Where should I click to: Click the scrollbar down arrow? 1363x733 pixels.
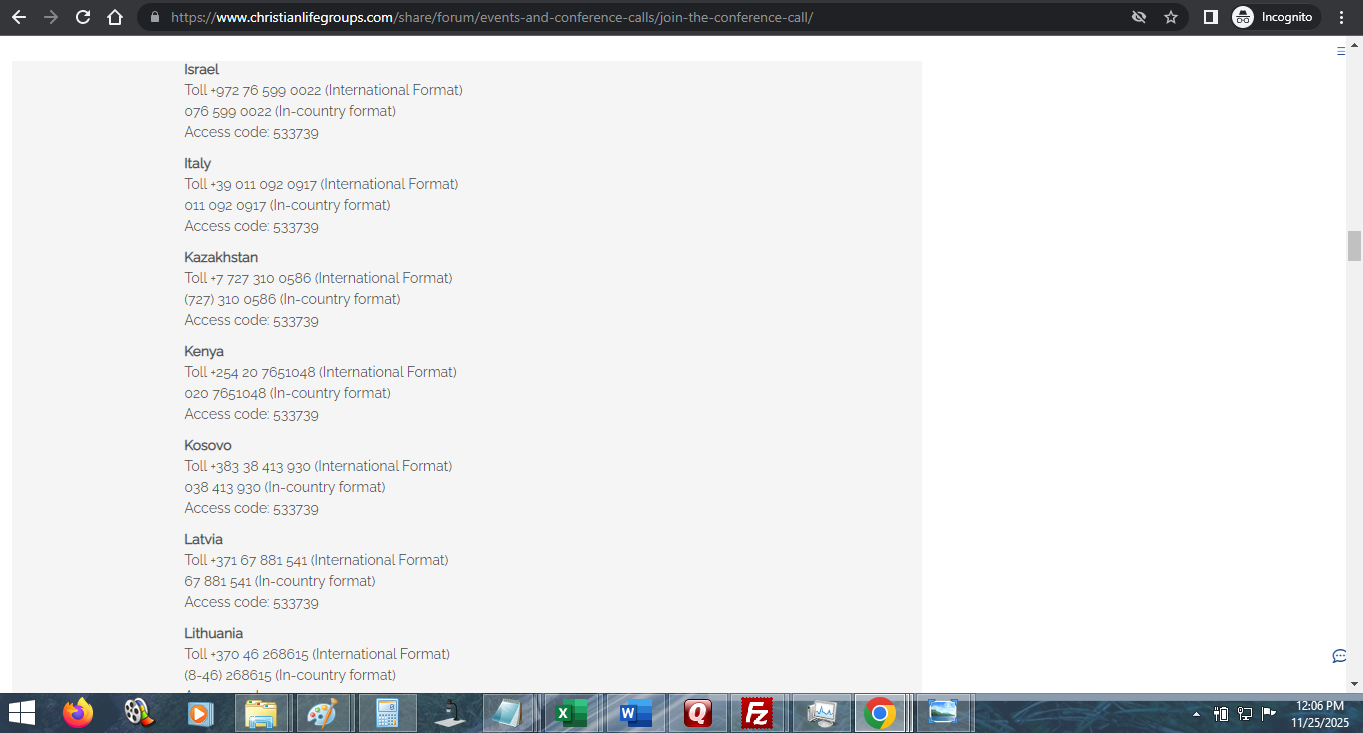pos(1354,684)
